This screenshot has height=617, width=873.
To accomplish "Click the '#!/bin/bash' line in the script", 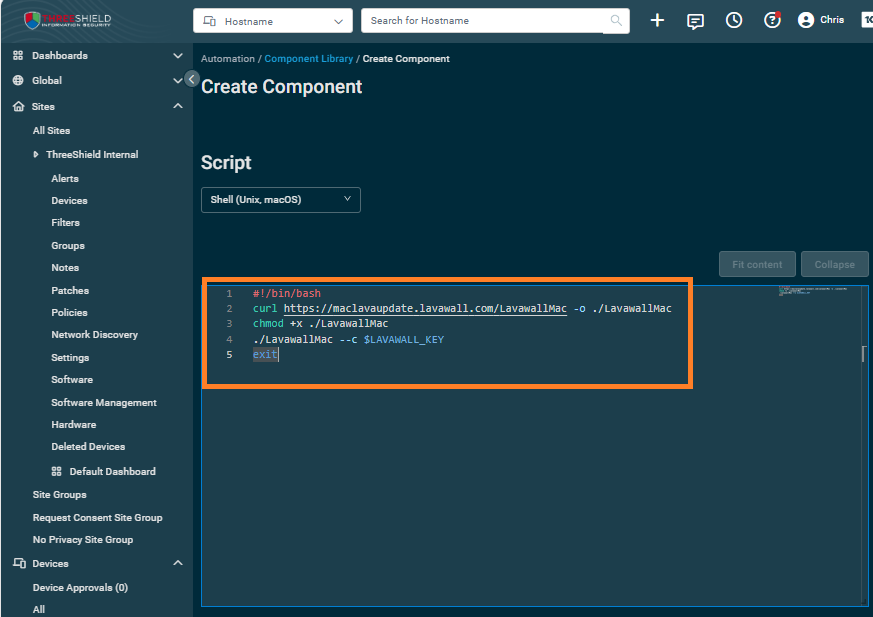I will click(x=287, y=293).
